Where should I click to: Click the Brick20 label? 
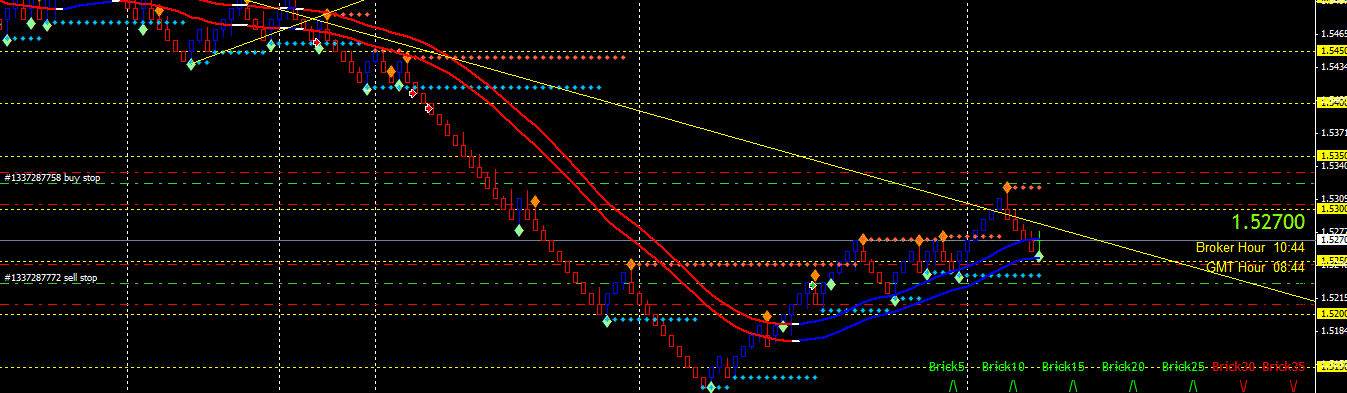[x=1124, y=367]
